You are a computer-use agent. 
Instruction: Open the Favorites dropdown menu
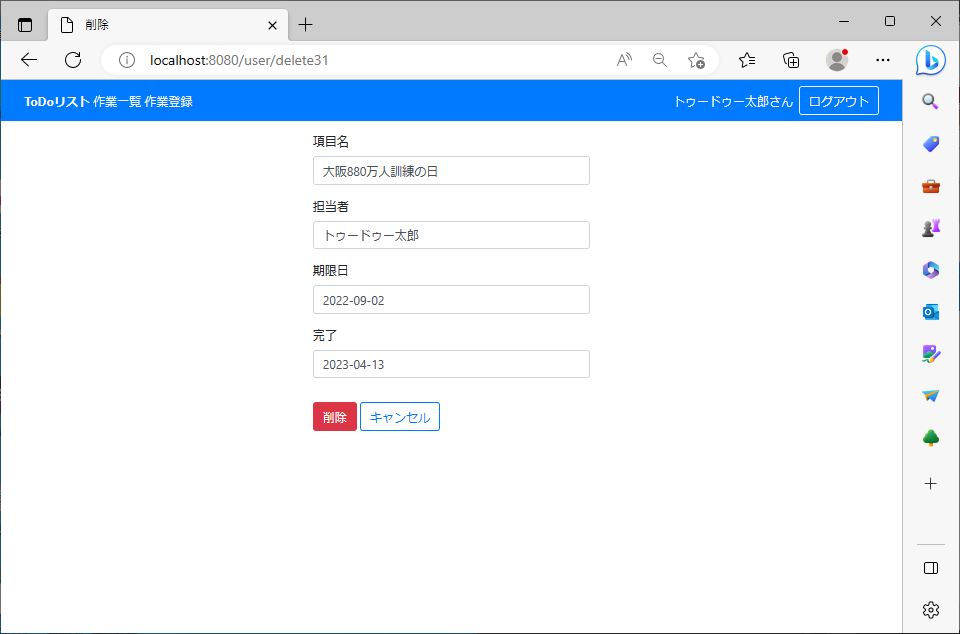click(x=746, y=60)
